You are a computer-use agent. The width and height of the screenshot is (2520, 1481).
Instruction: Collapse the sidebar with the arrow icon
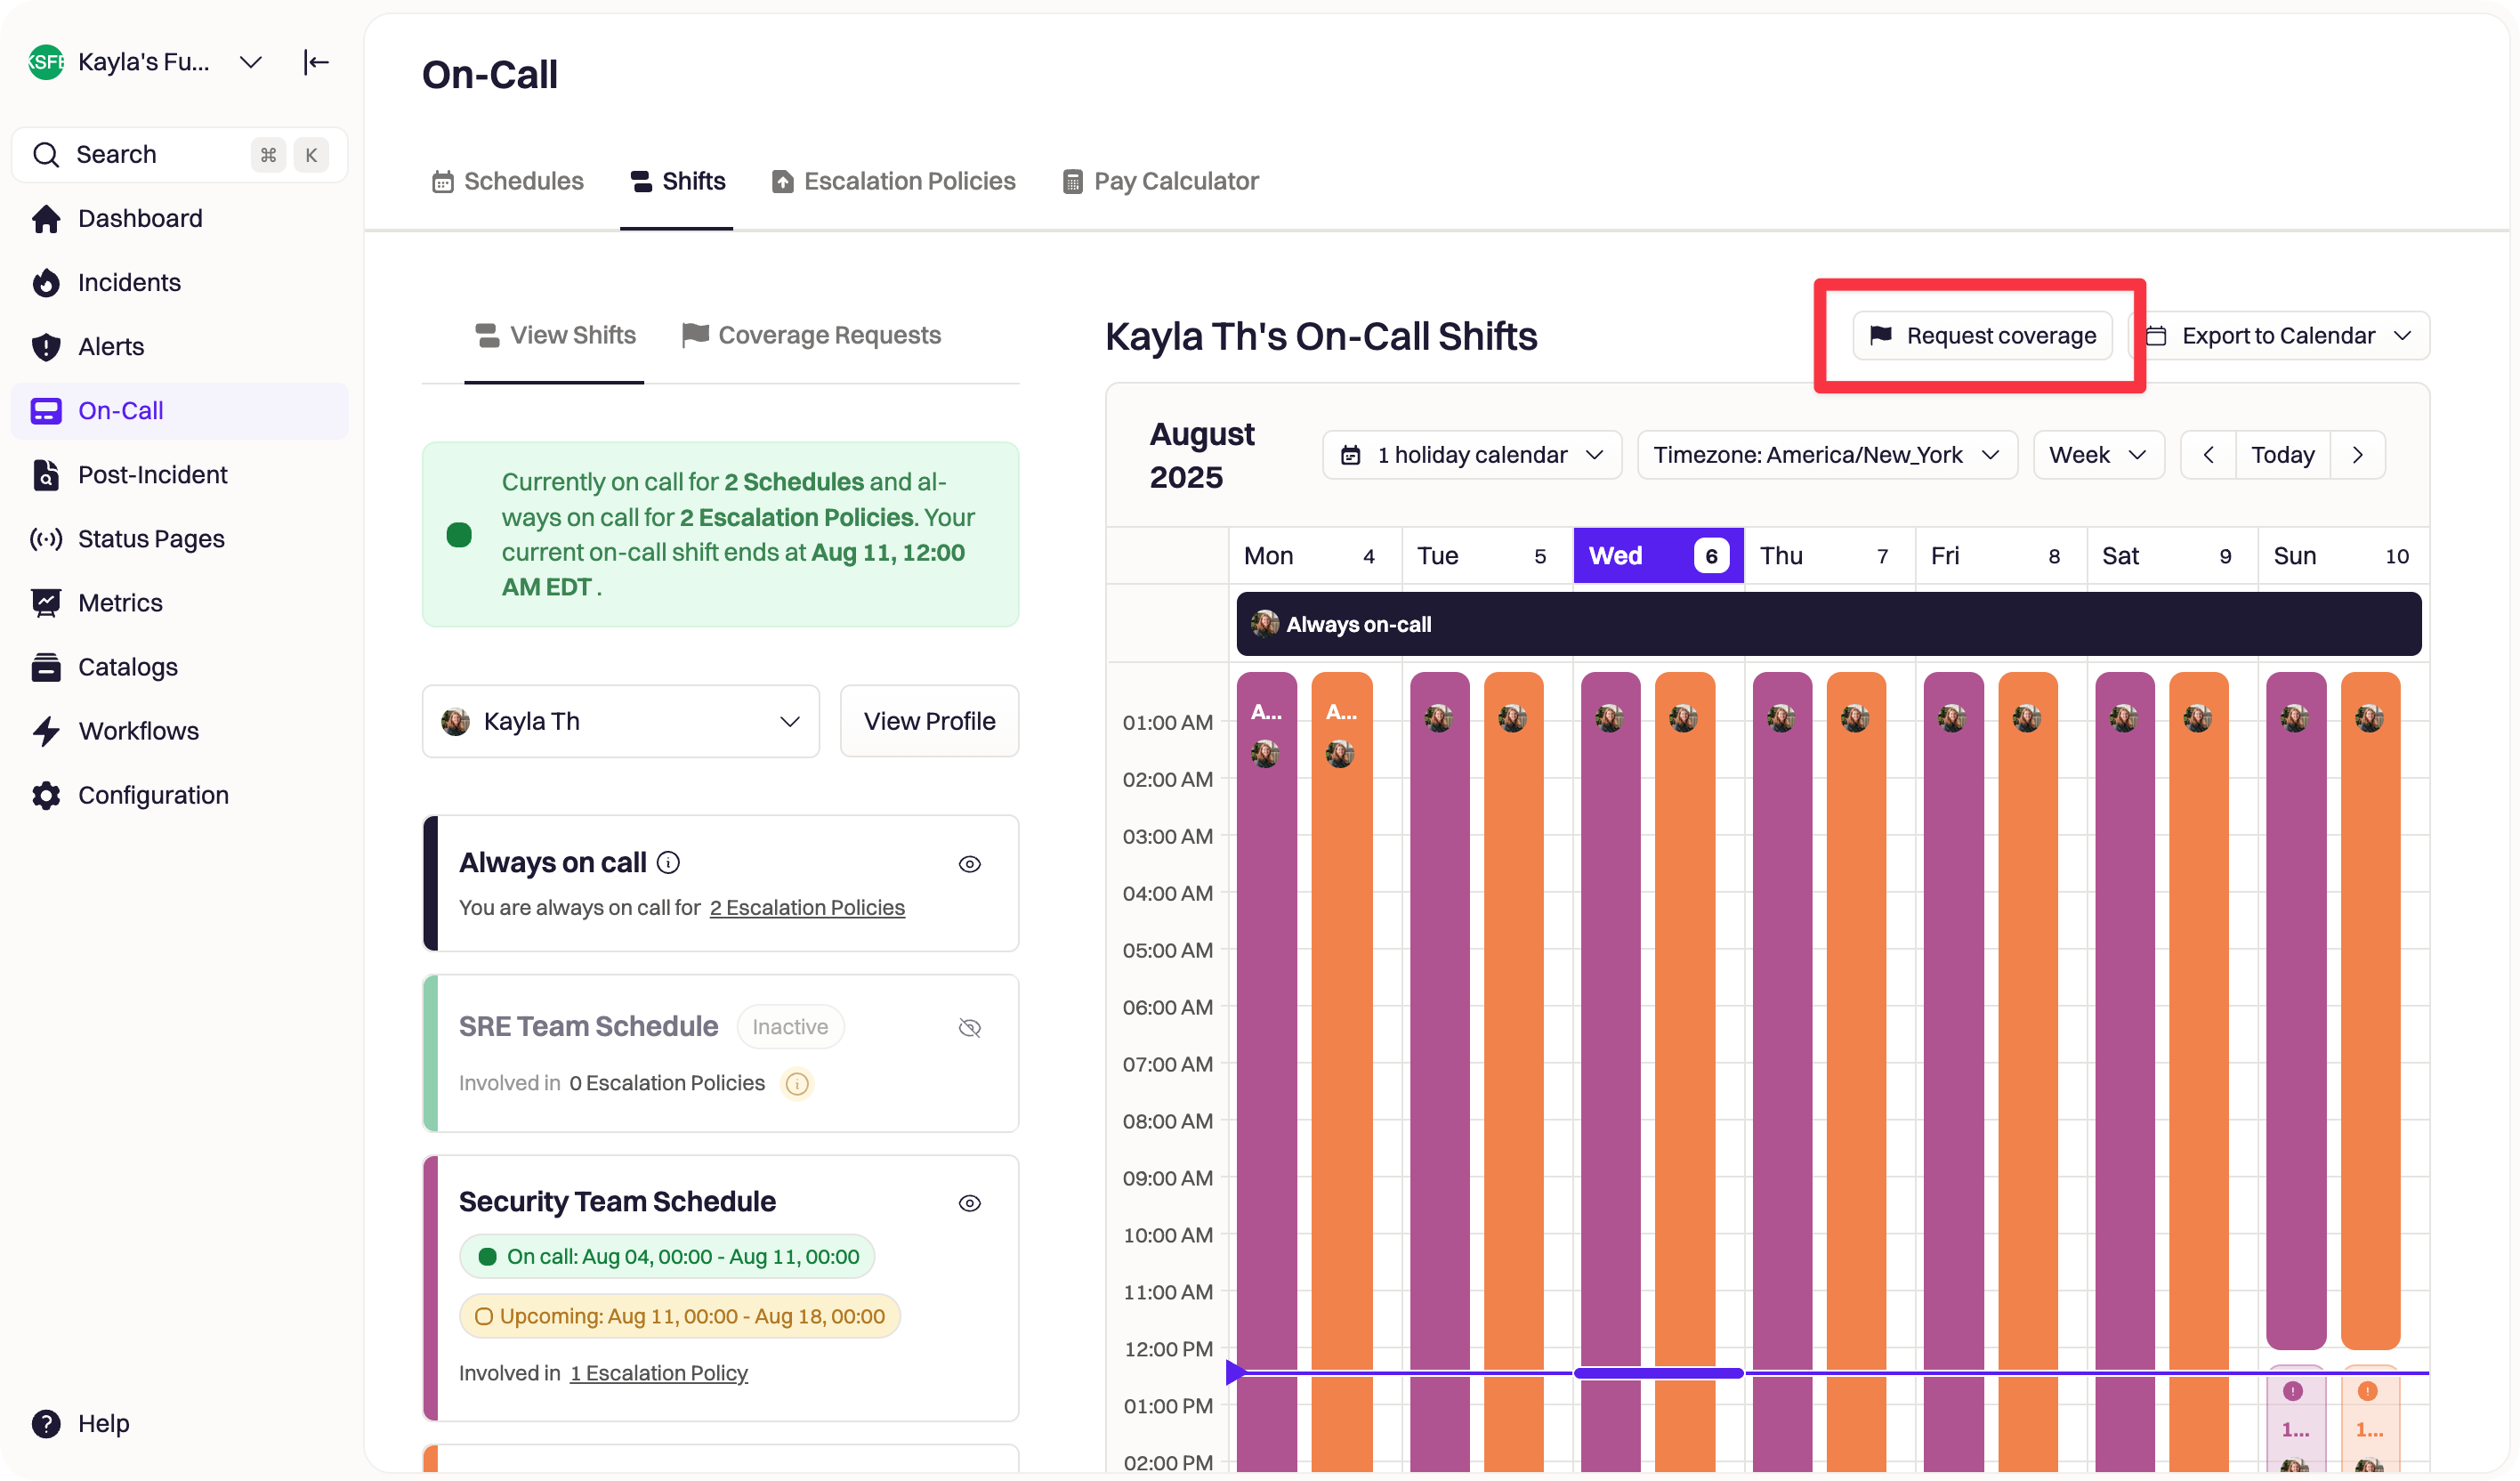316,62
